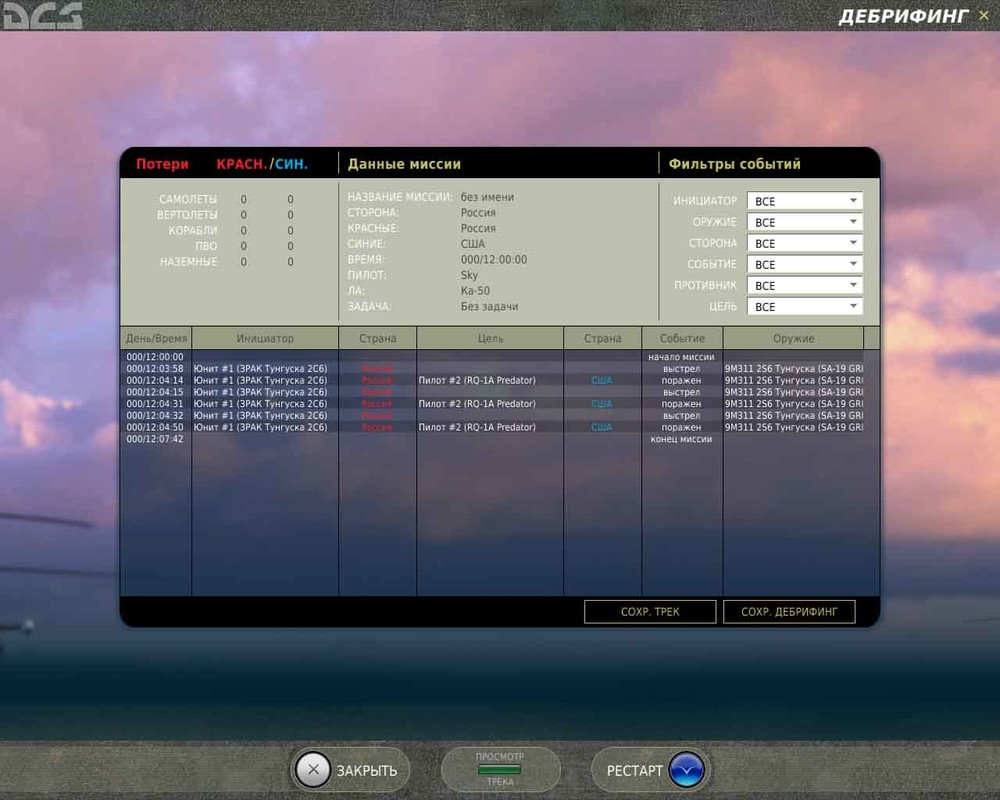This screenshot has width=1000, height=800.
Task: Click the Сохр. трек button
Action: point(650,611)
